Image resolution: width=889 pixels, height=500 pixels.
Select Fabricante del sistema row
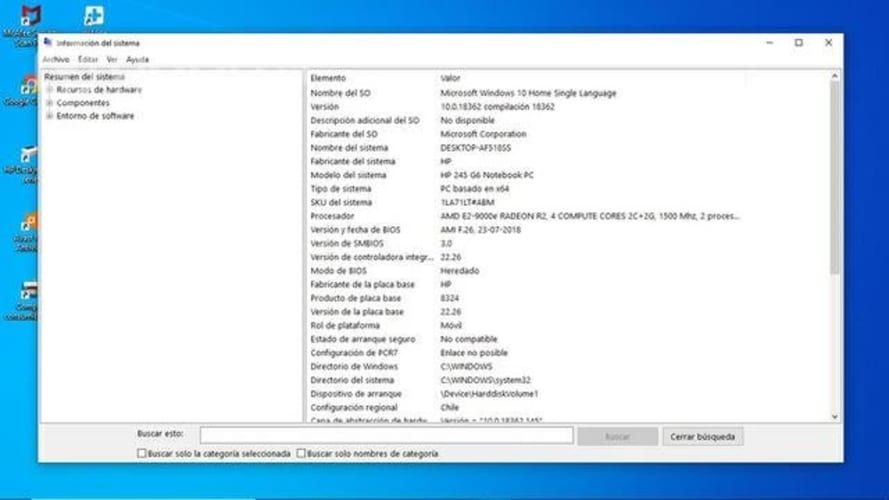[x=569, y=161]
